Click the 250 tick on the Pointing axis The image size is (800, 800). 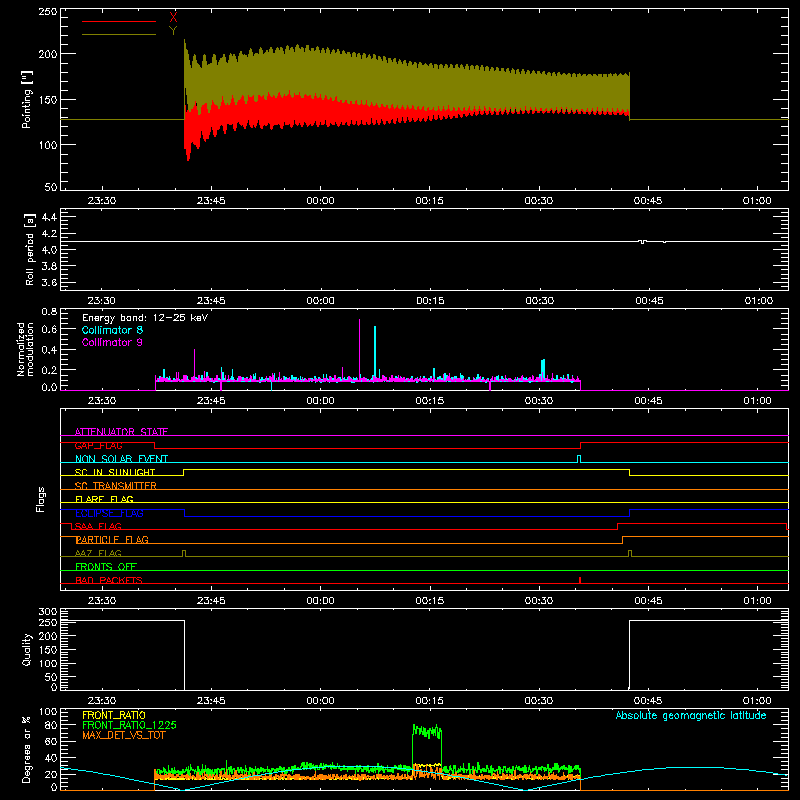point(48,12)
